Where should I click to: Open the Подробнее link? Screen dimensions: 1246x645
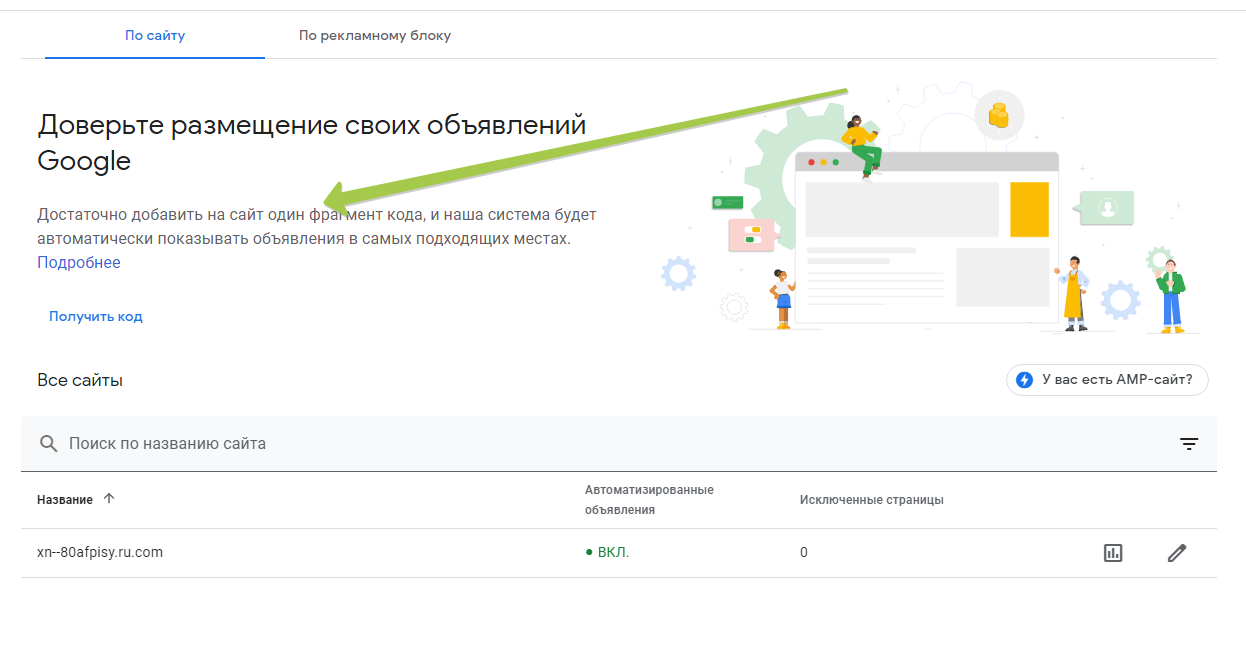[79, 263]
